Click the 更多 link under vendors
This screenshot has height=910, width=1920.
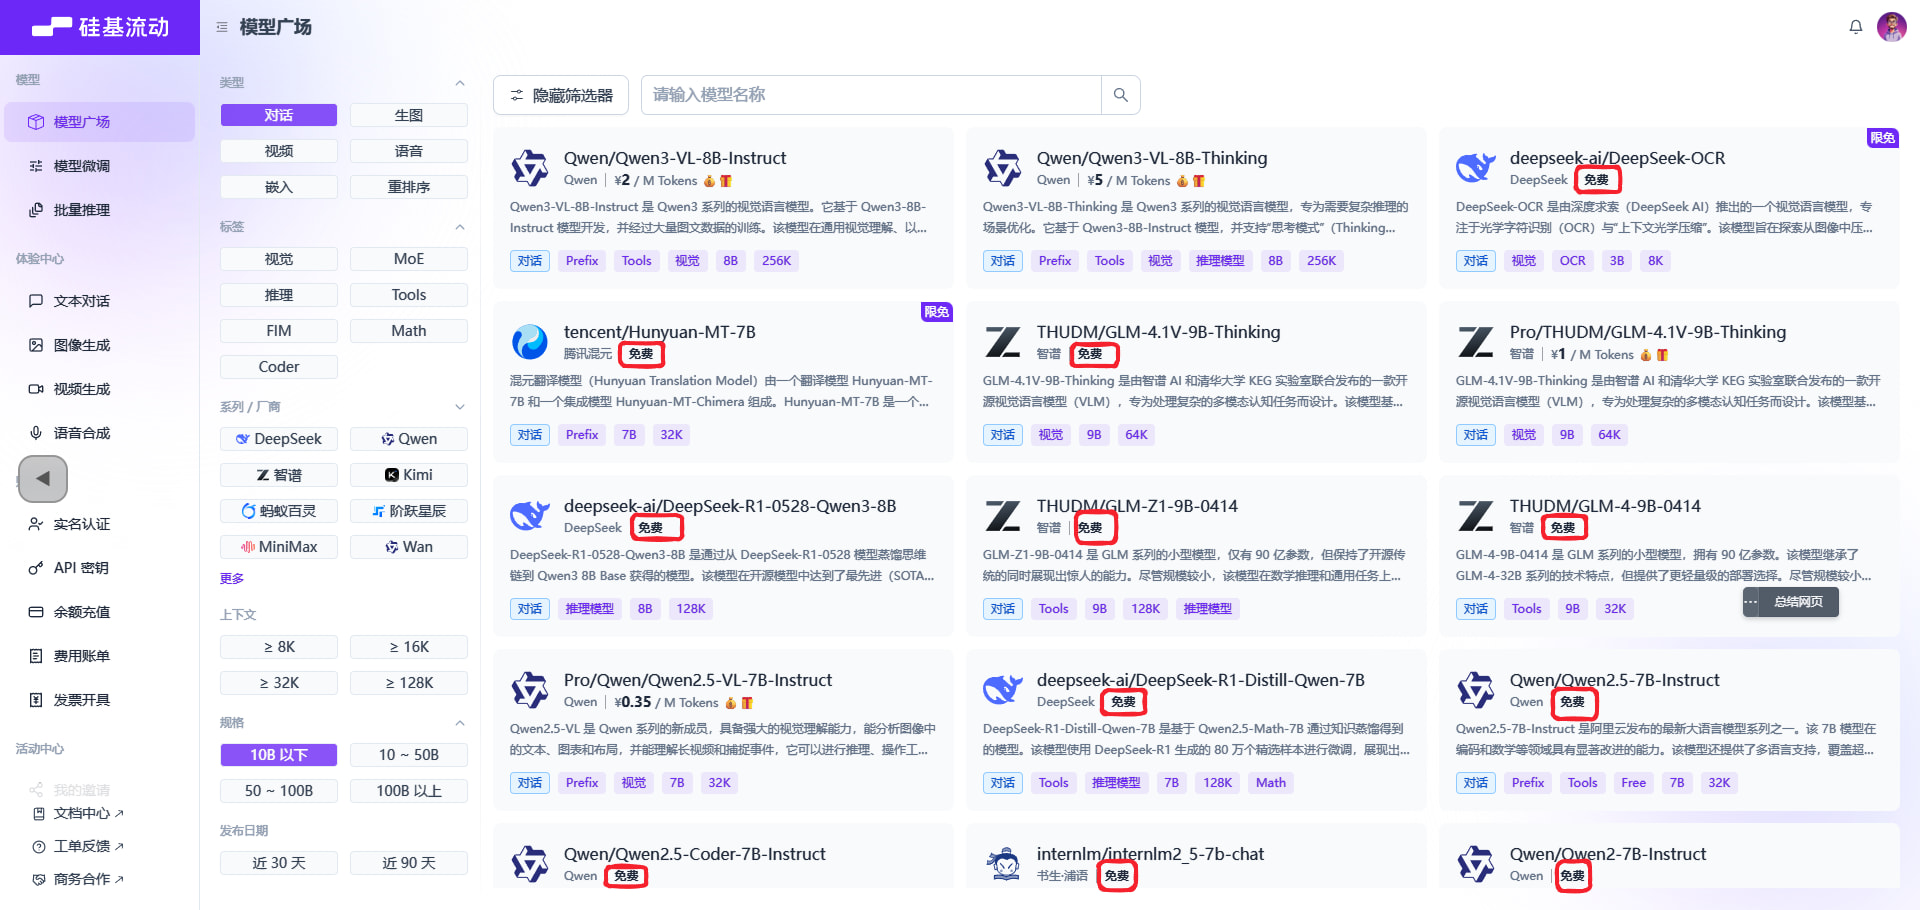coord(232,579)
